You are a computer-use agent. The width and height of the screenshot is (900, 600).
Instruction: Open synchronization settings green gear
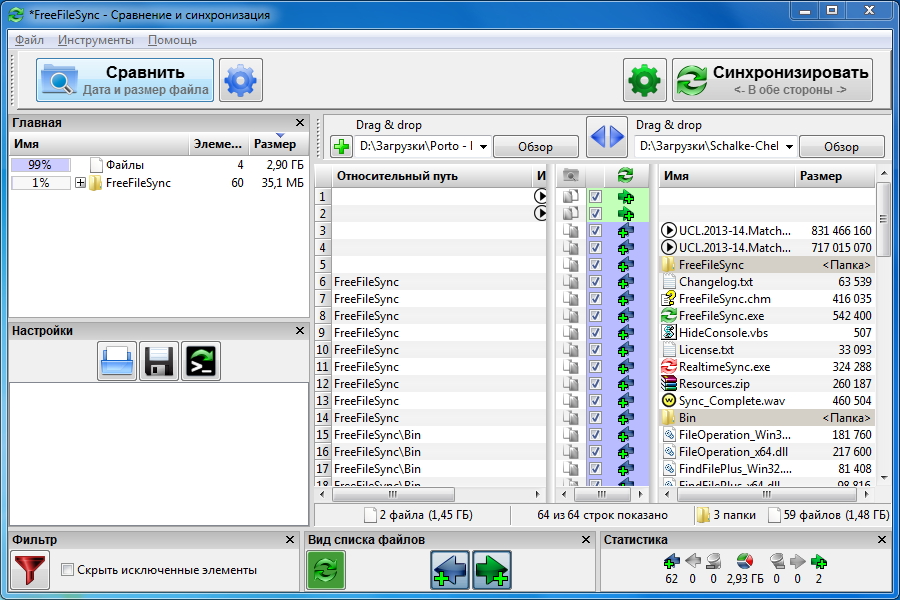coord(645,80)
